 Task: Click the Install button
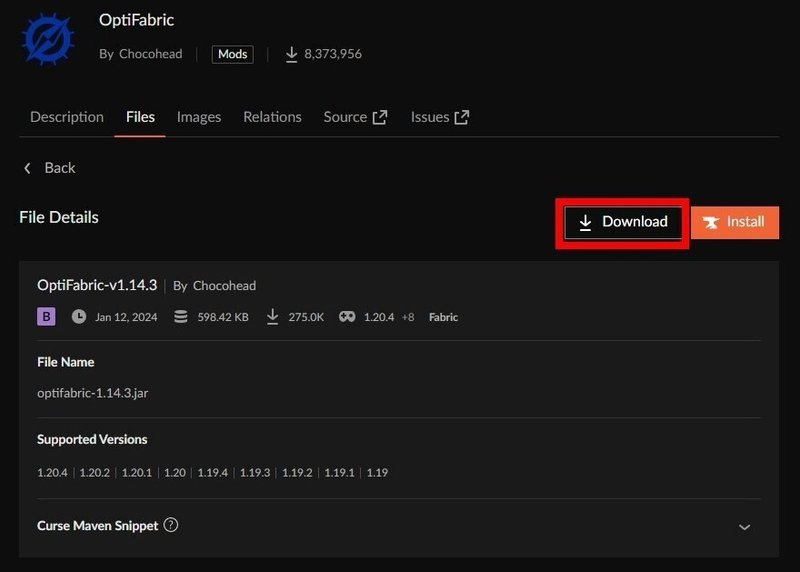[x=735, y=222]
